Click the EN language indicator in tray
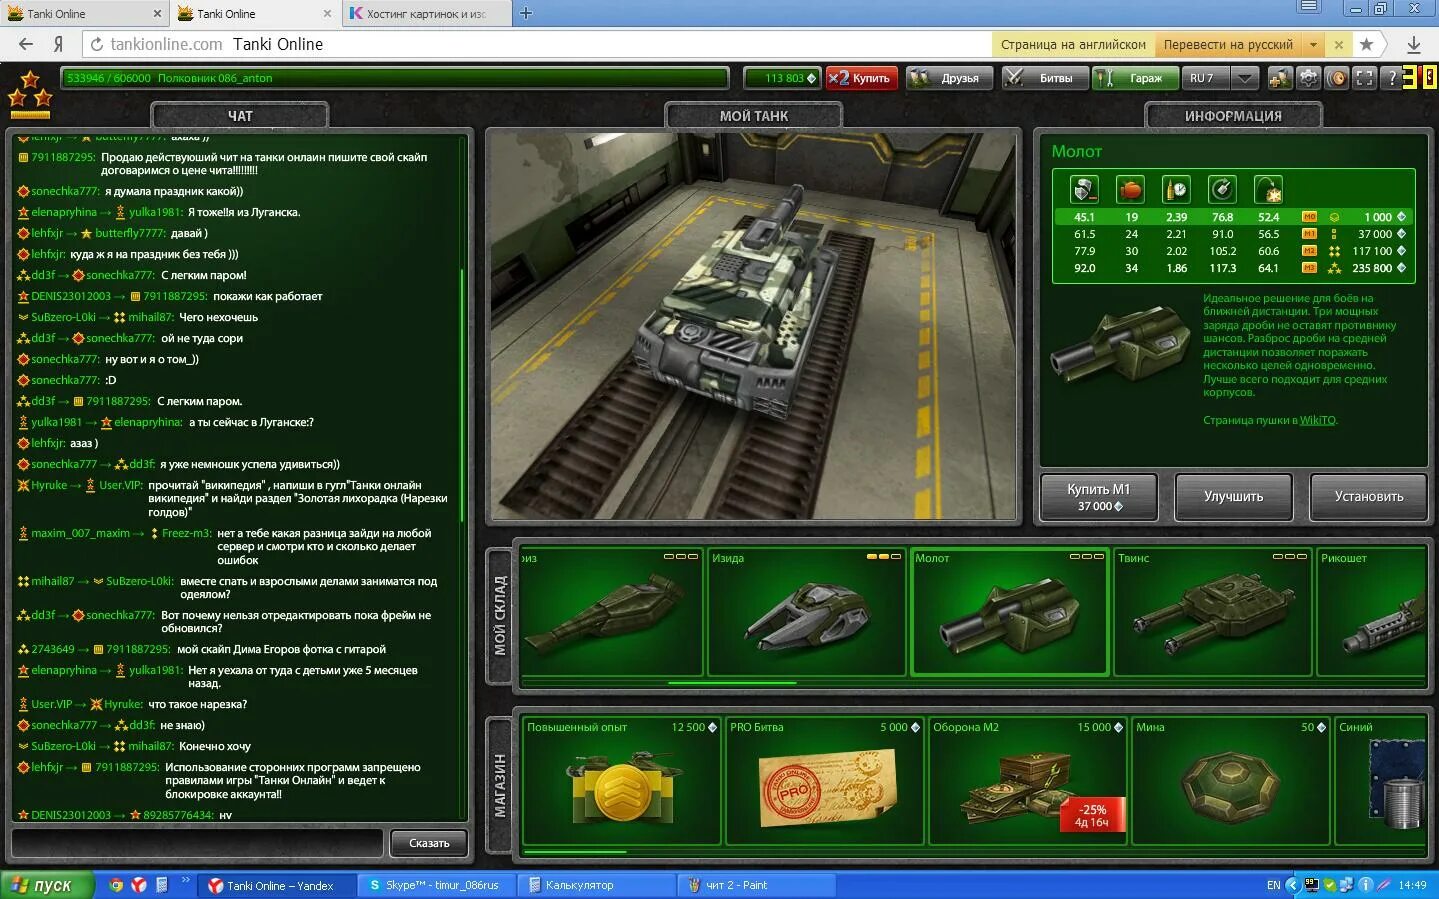The image size is (1439, 899). pos(1273,885)
